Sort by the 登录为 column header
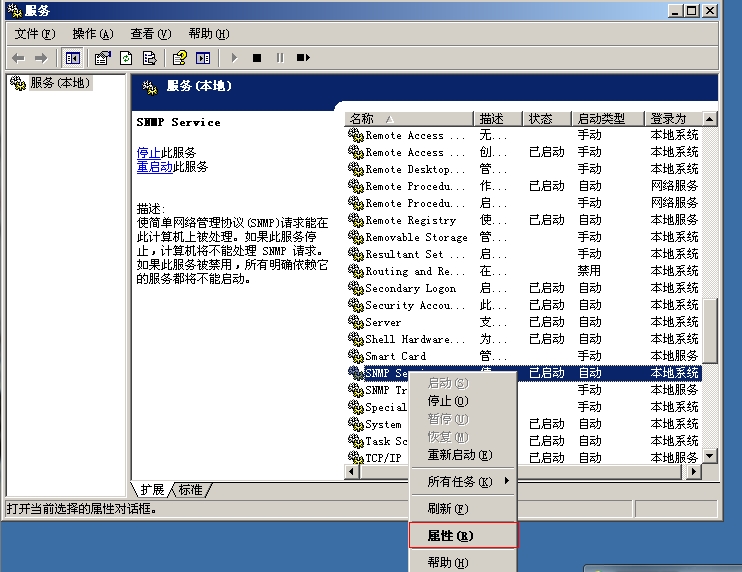This screenshot has width=742, height=572. click(x=674, y=119)
